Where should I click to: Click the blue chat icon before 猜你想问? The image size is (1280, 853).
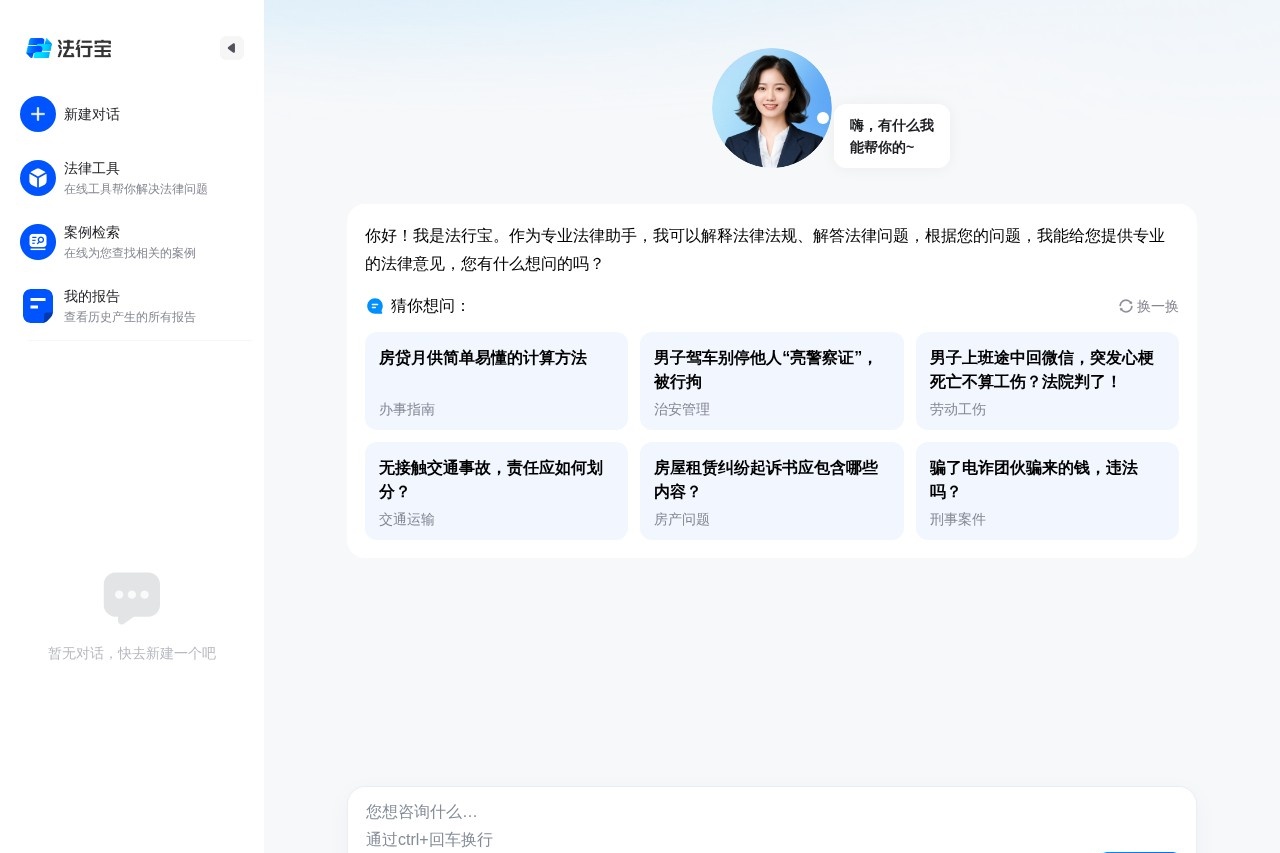(375, 306)
